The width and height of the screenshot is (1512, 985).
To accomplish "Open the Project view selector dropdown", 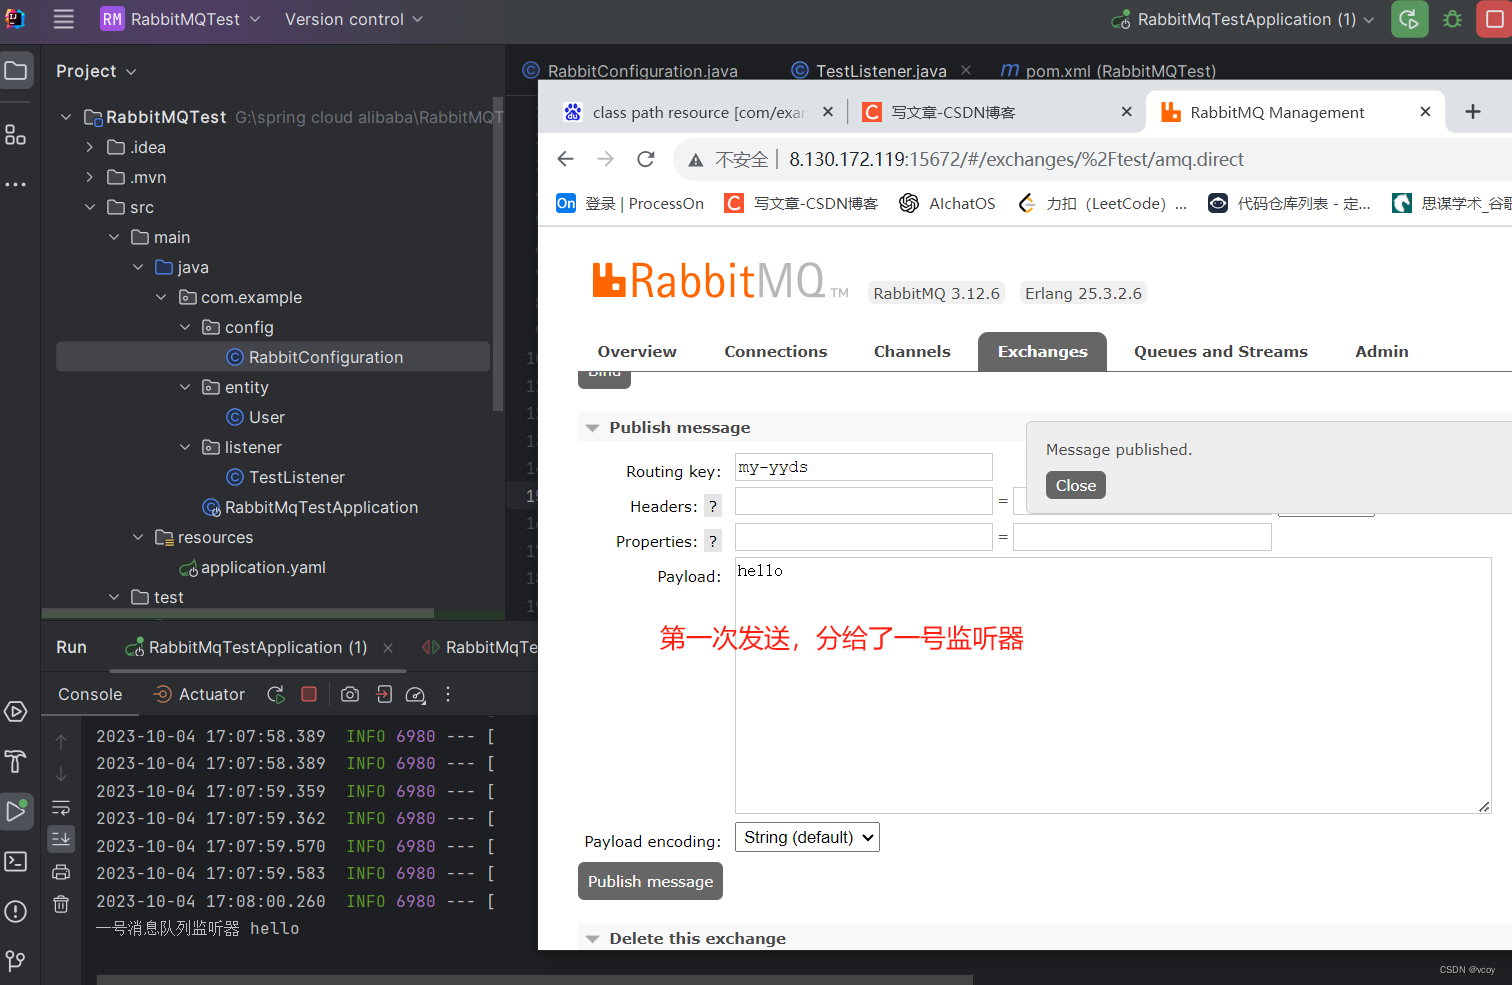I will pyautogui.click(x=96, y=71).
